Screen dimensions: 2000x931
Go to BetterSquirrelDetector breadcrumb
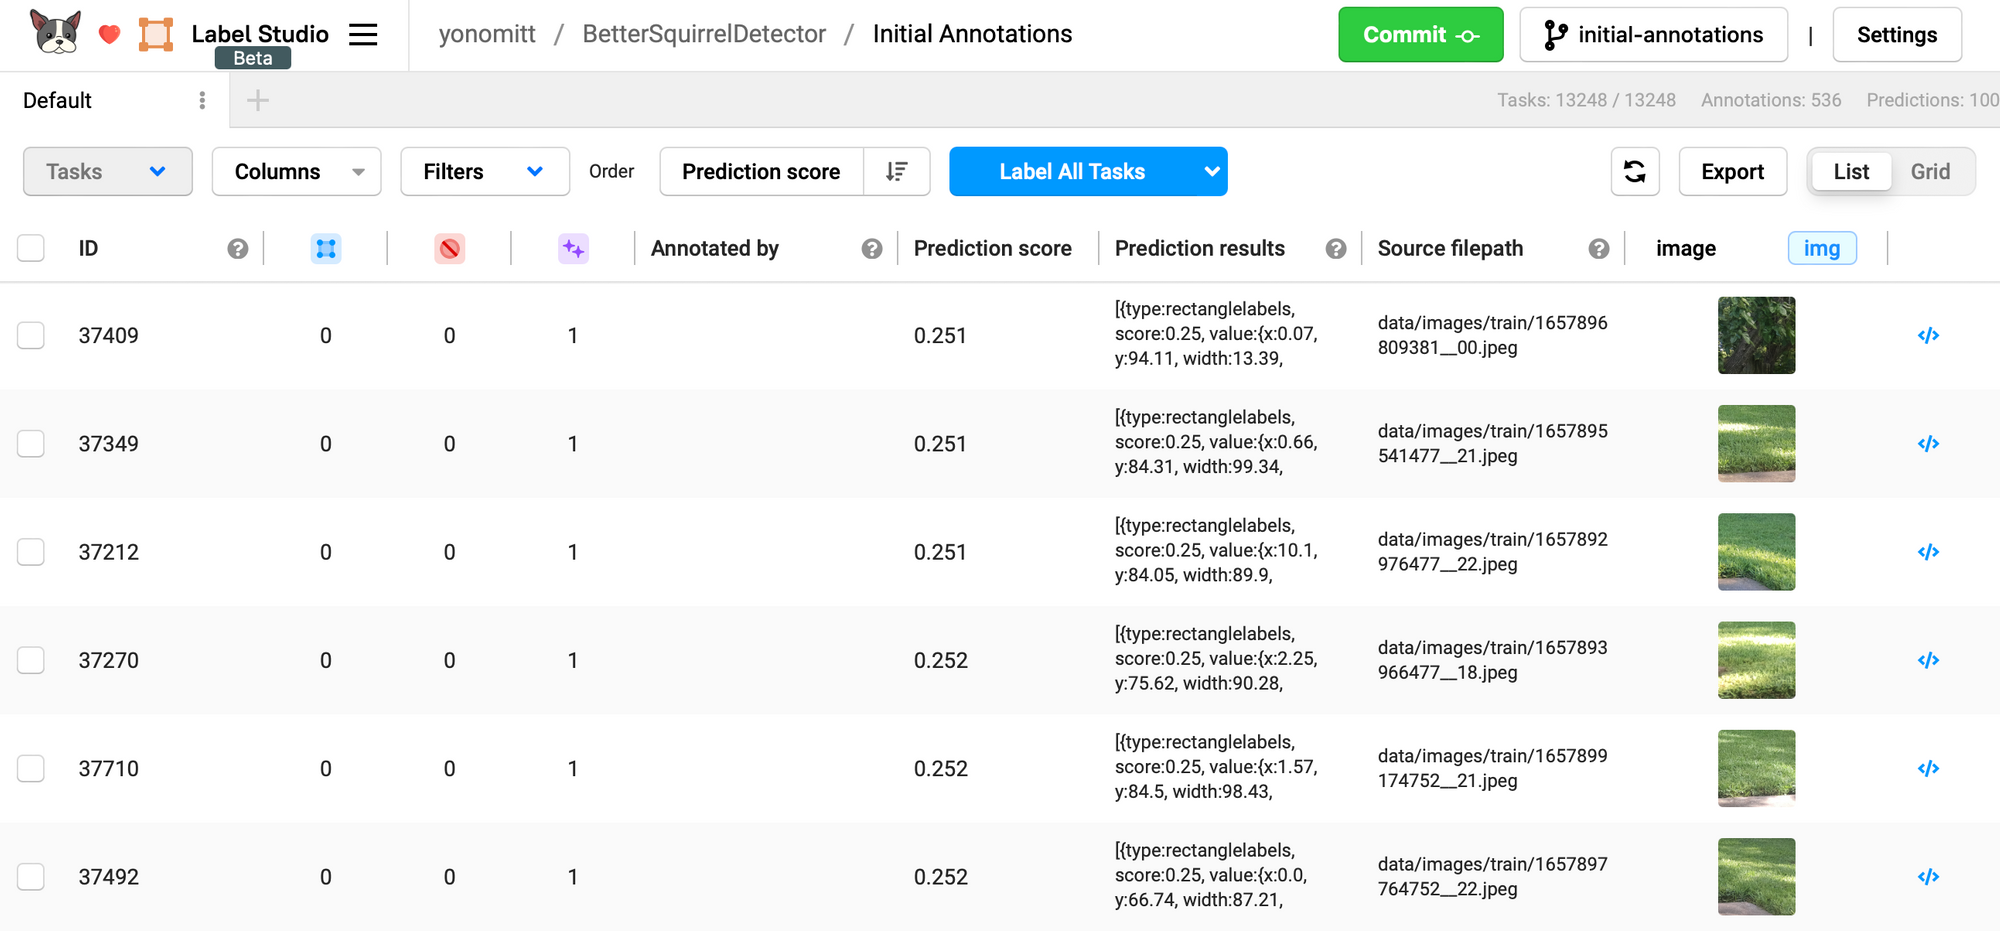pos(704,34)
